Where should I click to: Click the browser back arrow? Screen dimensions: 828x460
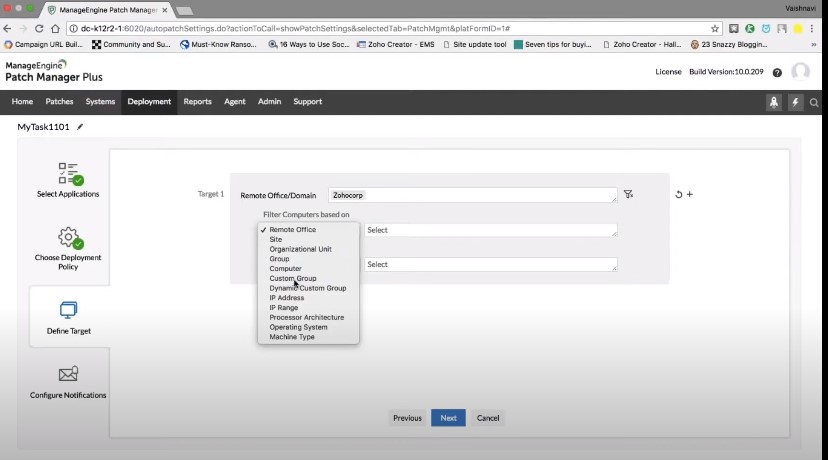tap(7, 29)
